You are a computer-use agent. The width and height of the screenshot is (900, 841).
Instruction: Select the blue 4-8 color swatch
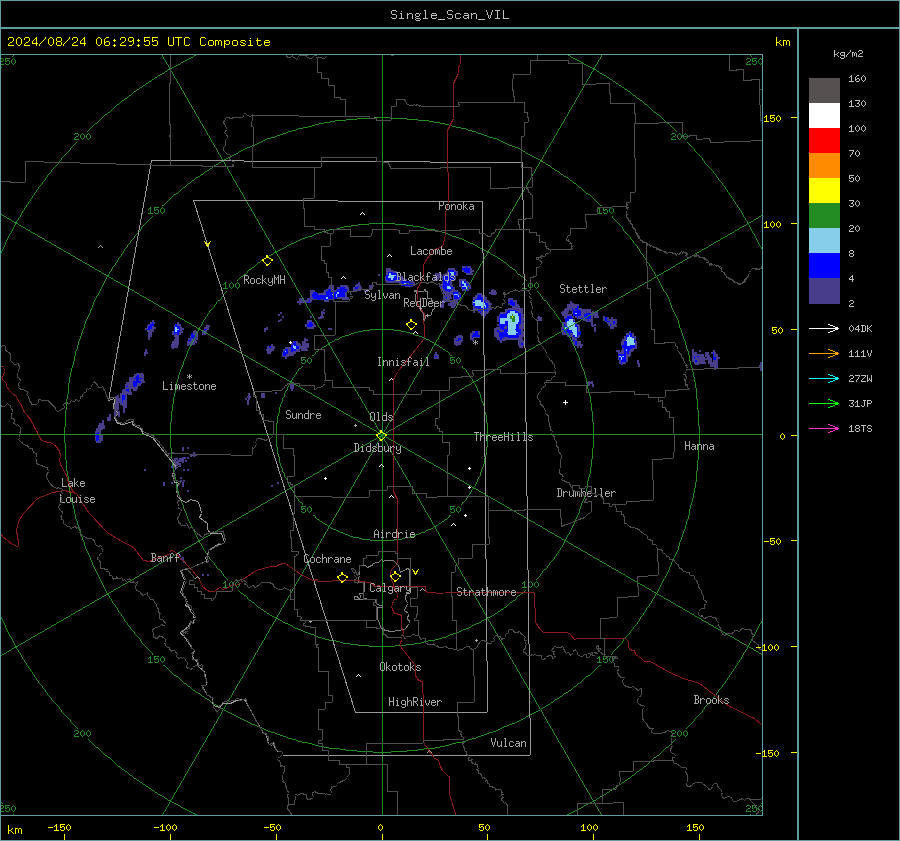[824, 266]
